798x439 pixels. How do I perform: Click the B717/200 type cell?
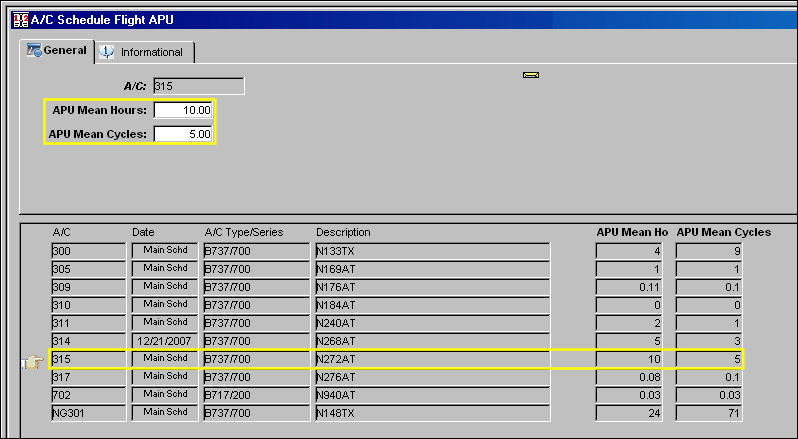[x=256, y=395]
